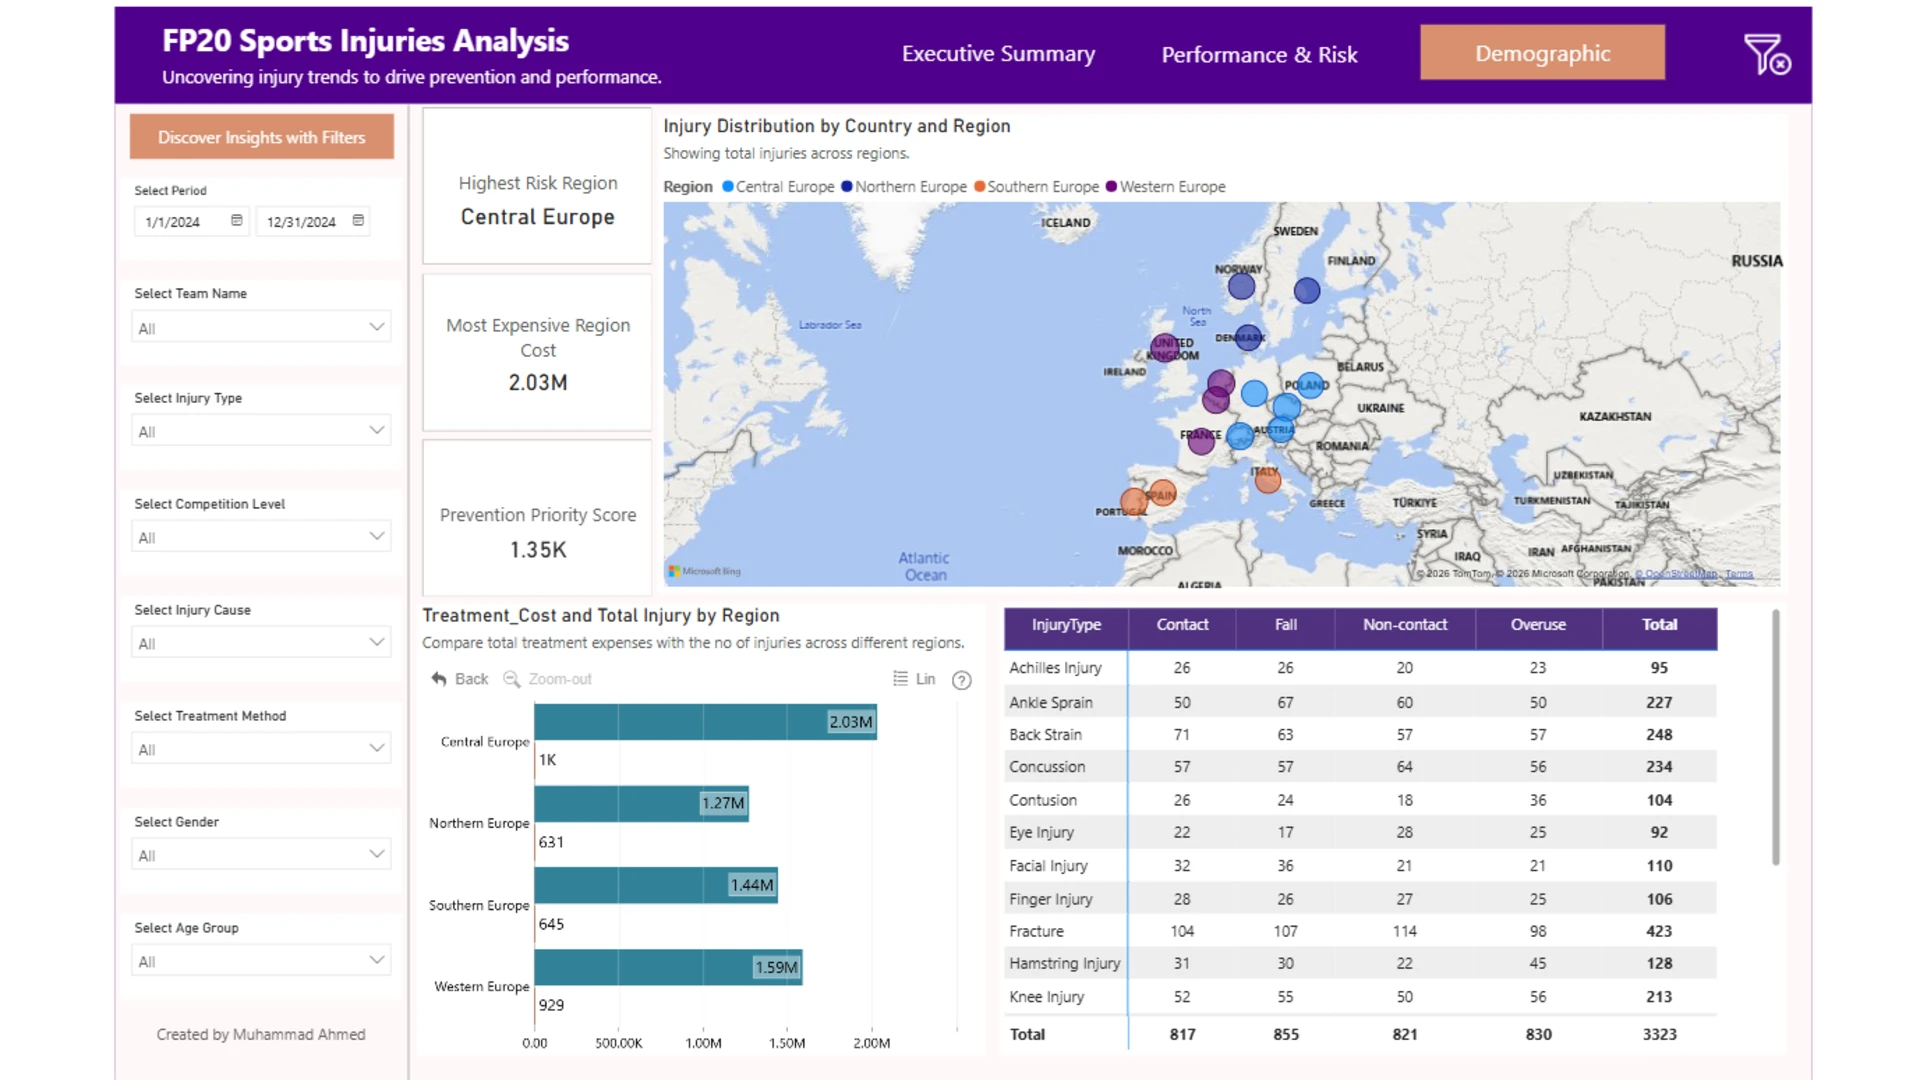The width and height of the screenshot is (1920, 1080).
Task: Click the injury table vertical scrollbar
Action: 1776,738
